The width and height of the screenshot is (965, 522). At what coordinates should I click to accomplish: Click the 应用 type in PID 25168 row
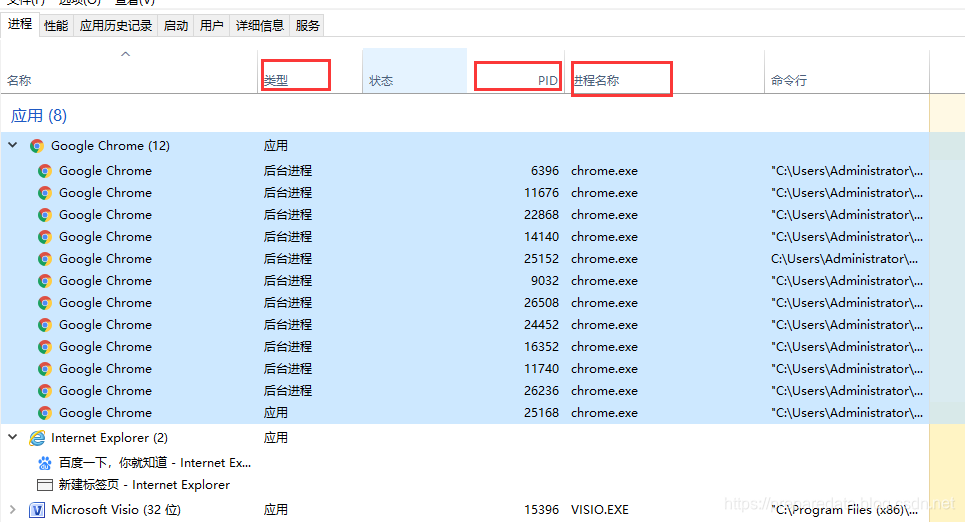tap(276, 413)
